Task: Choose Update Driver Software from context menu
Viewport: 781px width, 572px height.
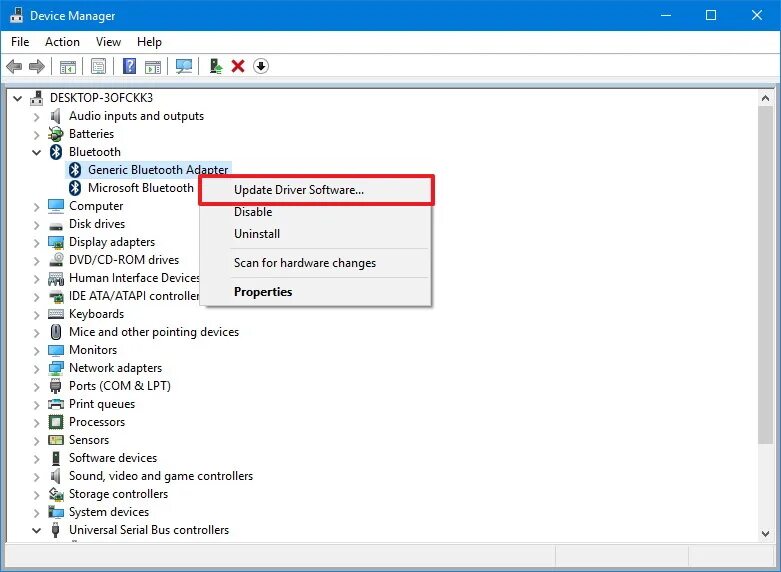Action: (x=317, y=190)
